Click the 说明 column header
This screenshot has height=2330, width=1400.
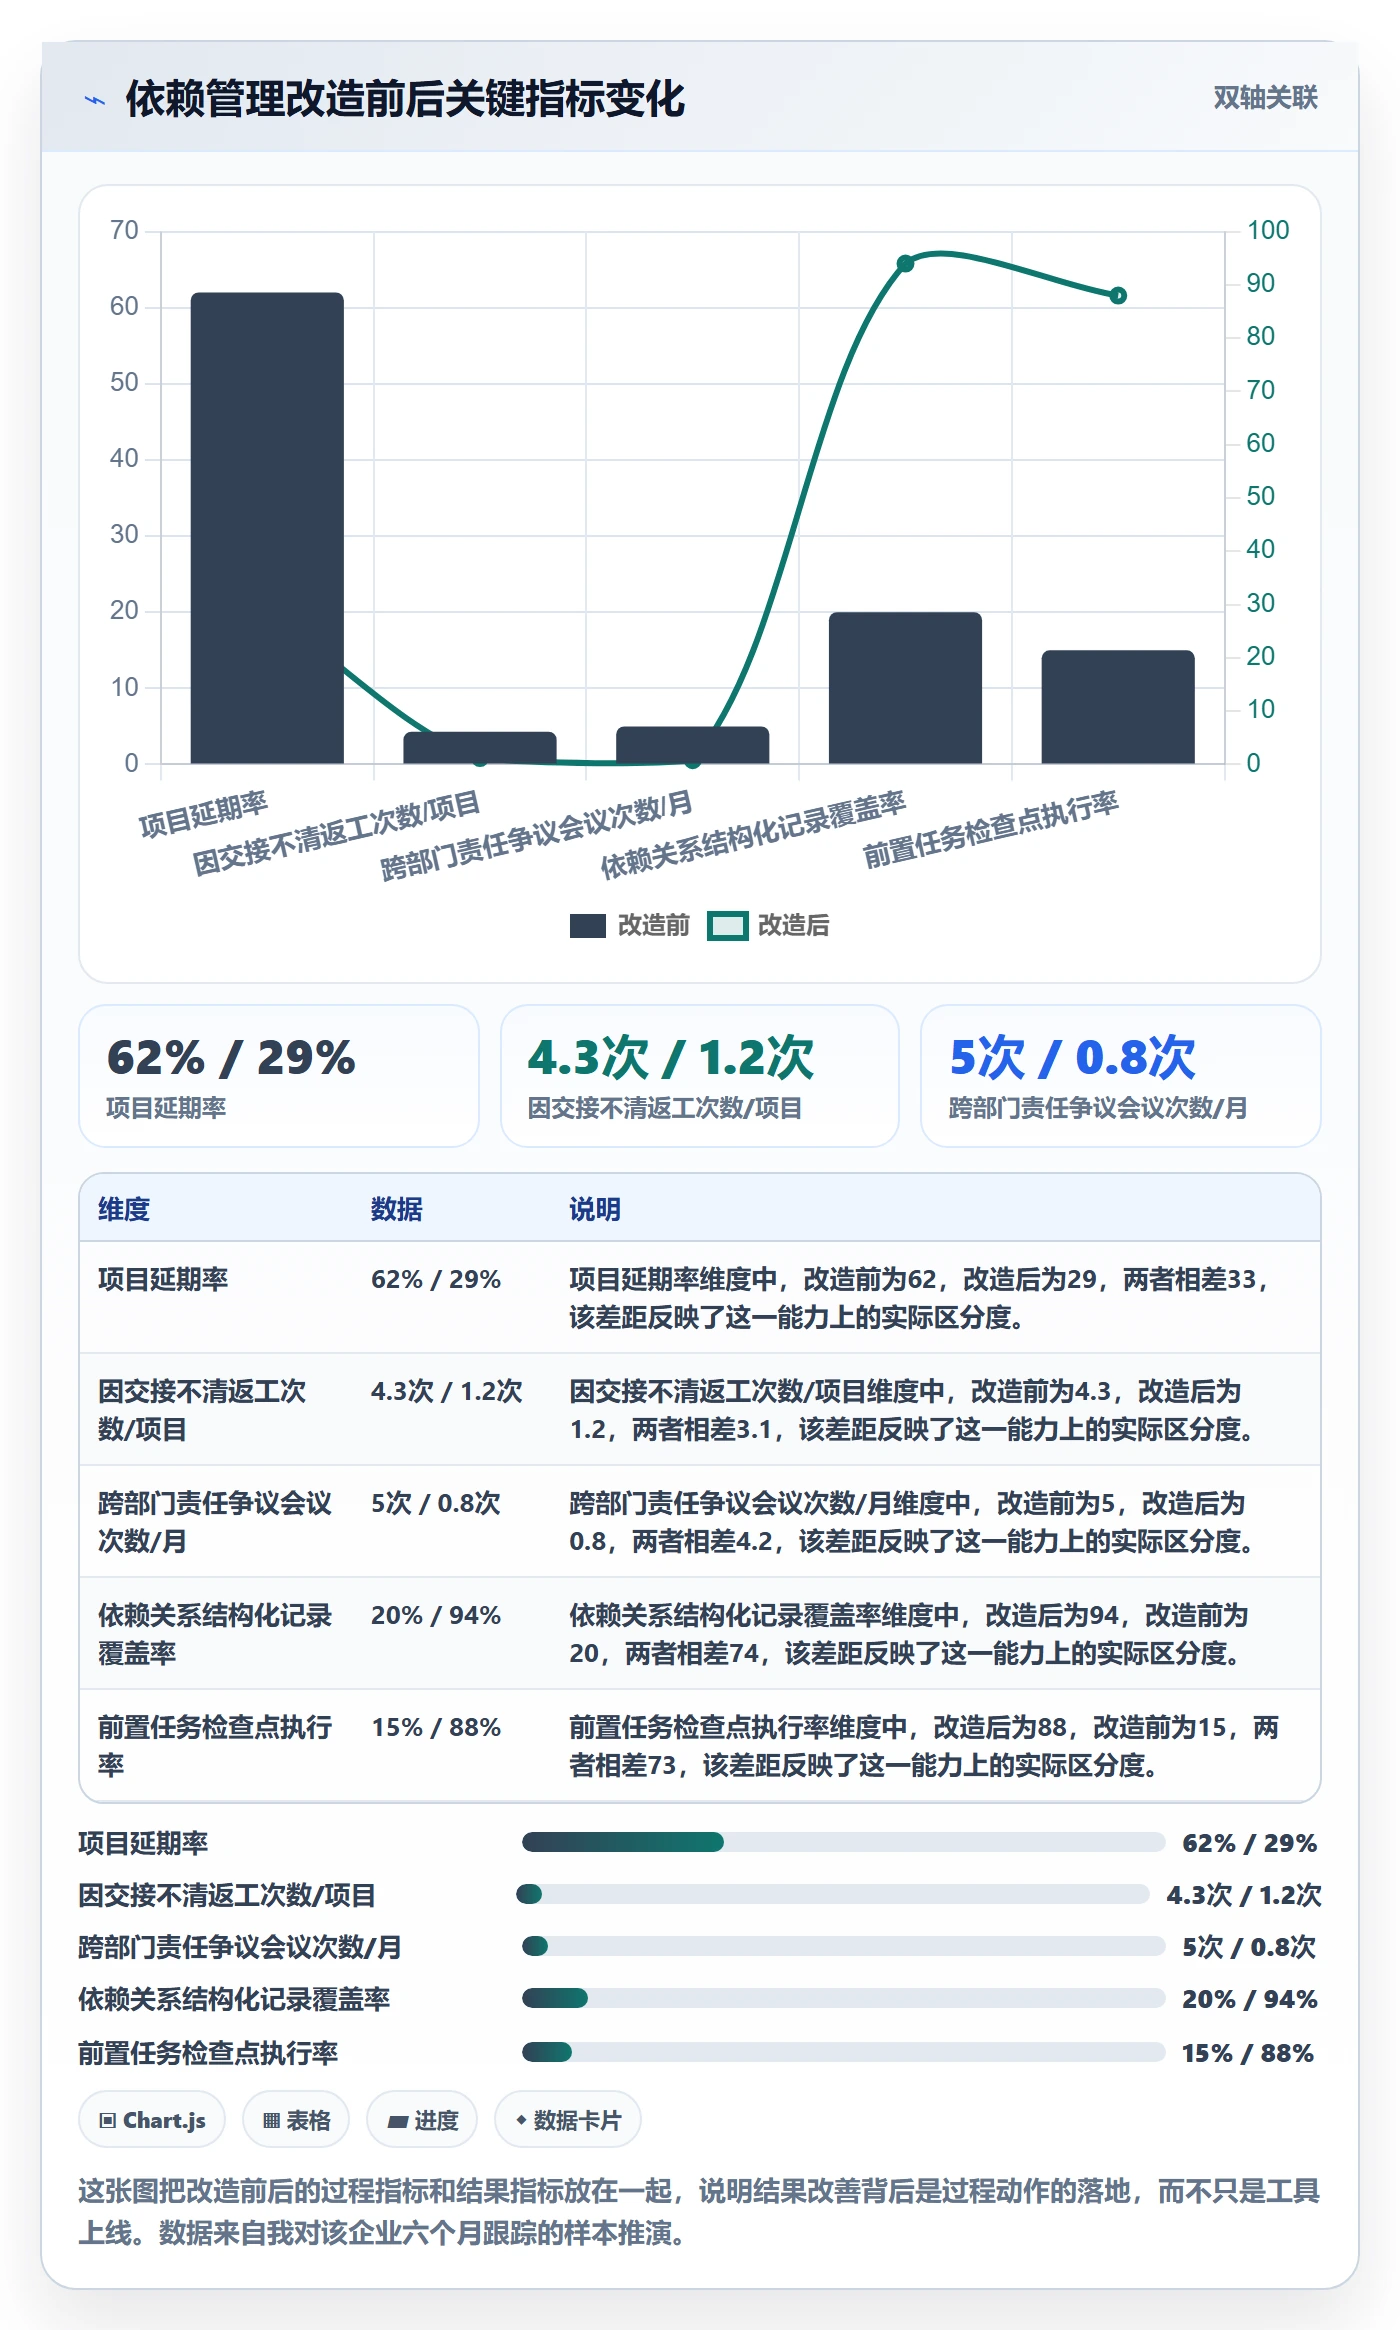click(595, 1209)
